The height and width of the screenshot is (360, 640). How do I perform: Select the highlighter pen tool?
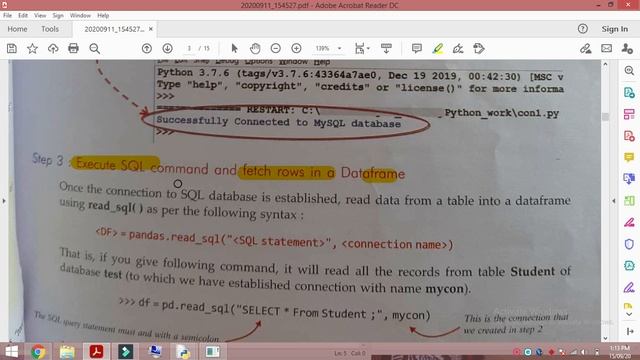[438, 49]
